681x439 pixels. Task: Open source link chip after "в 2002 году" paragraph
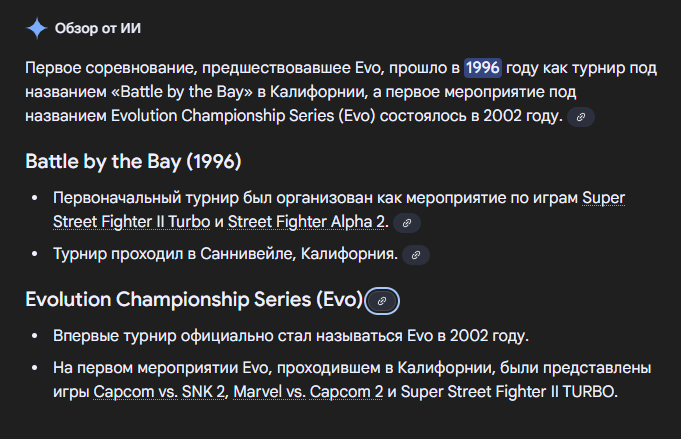tap(581, 118)
